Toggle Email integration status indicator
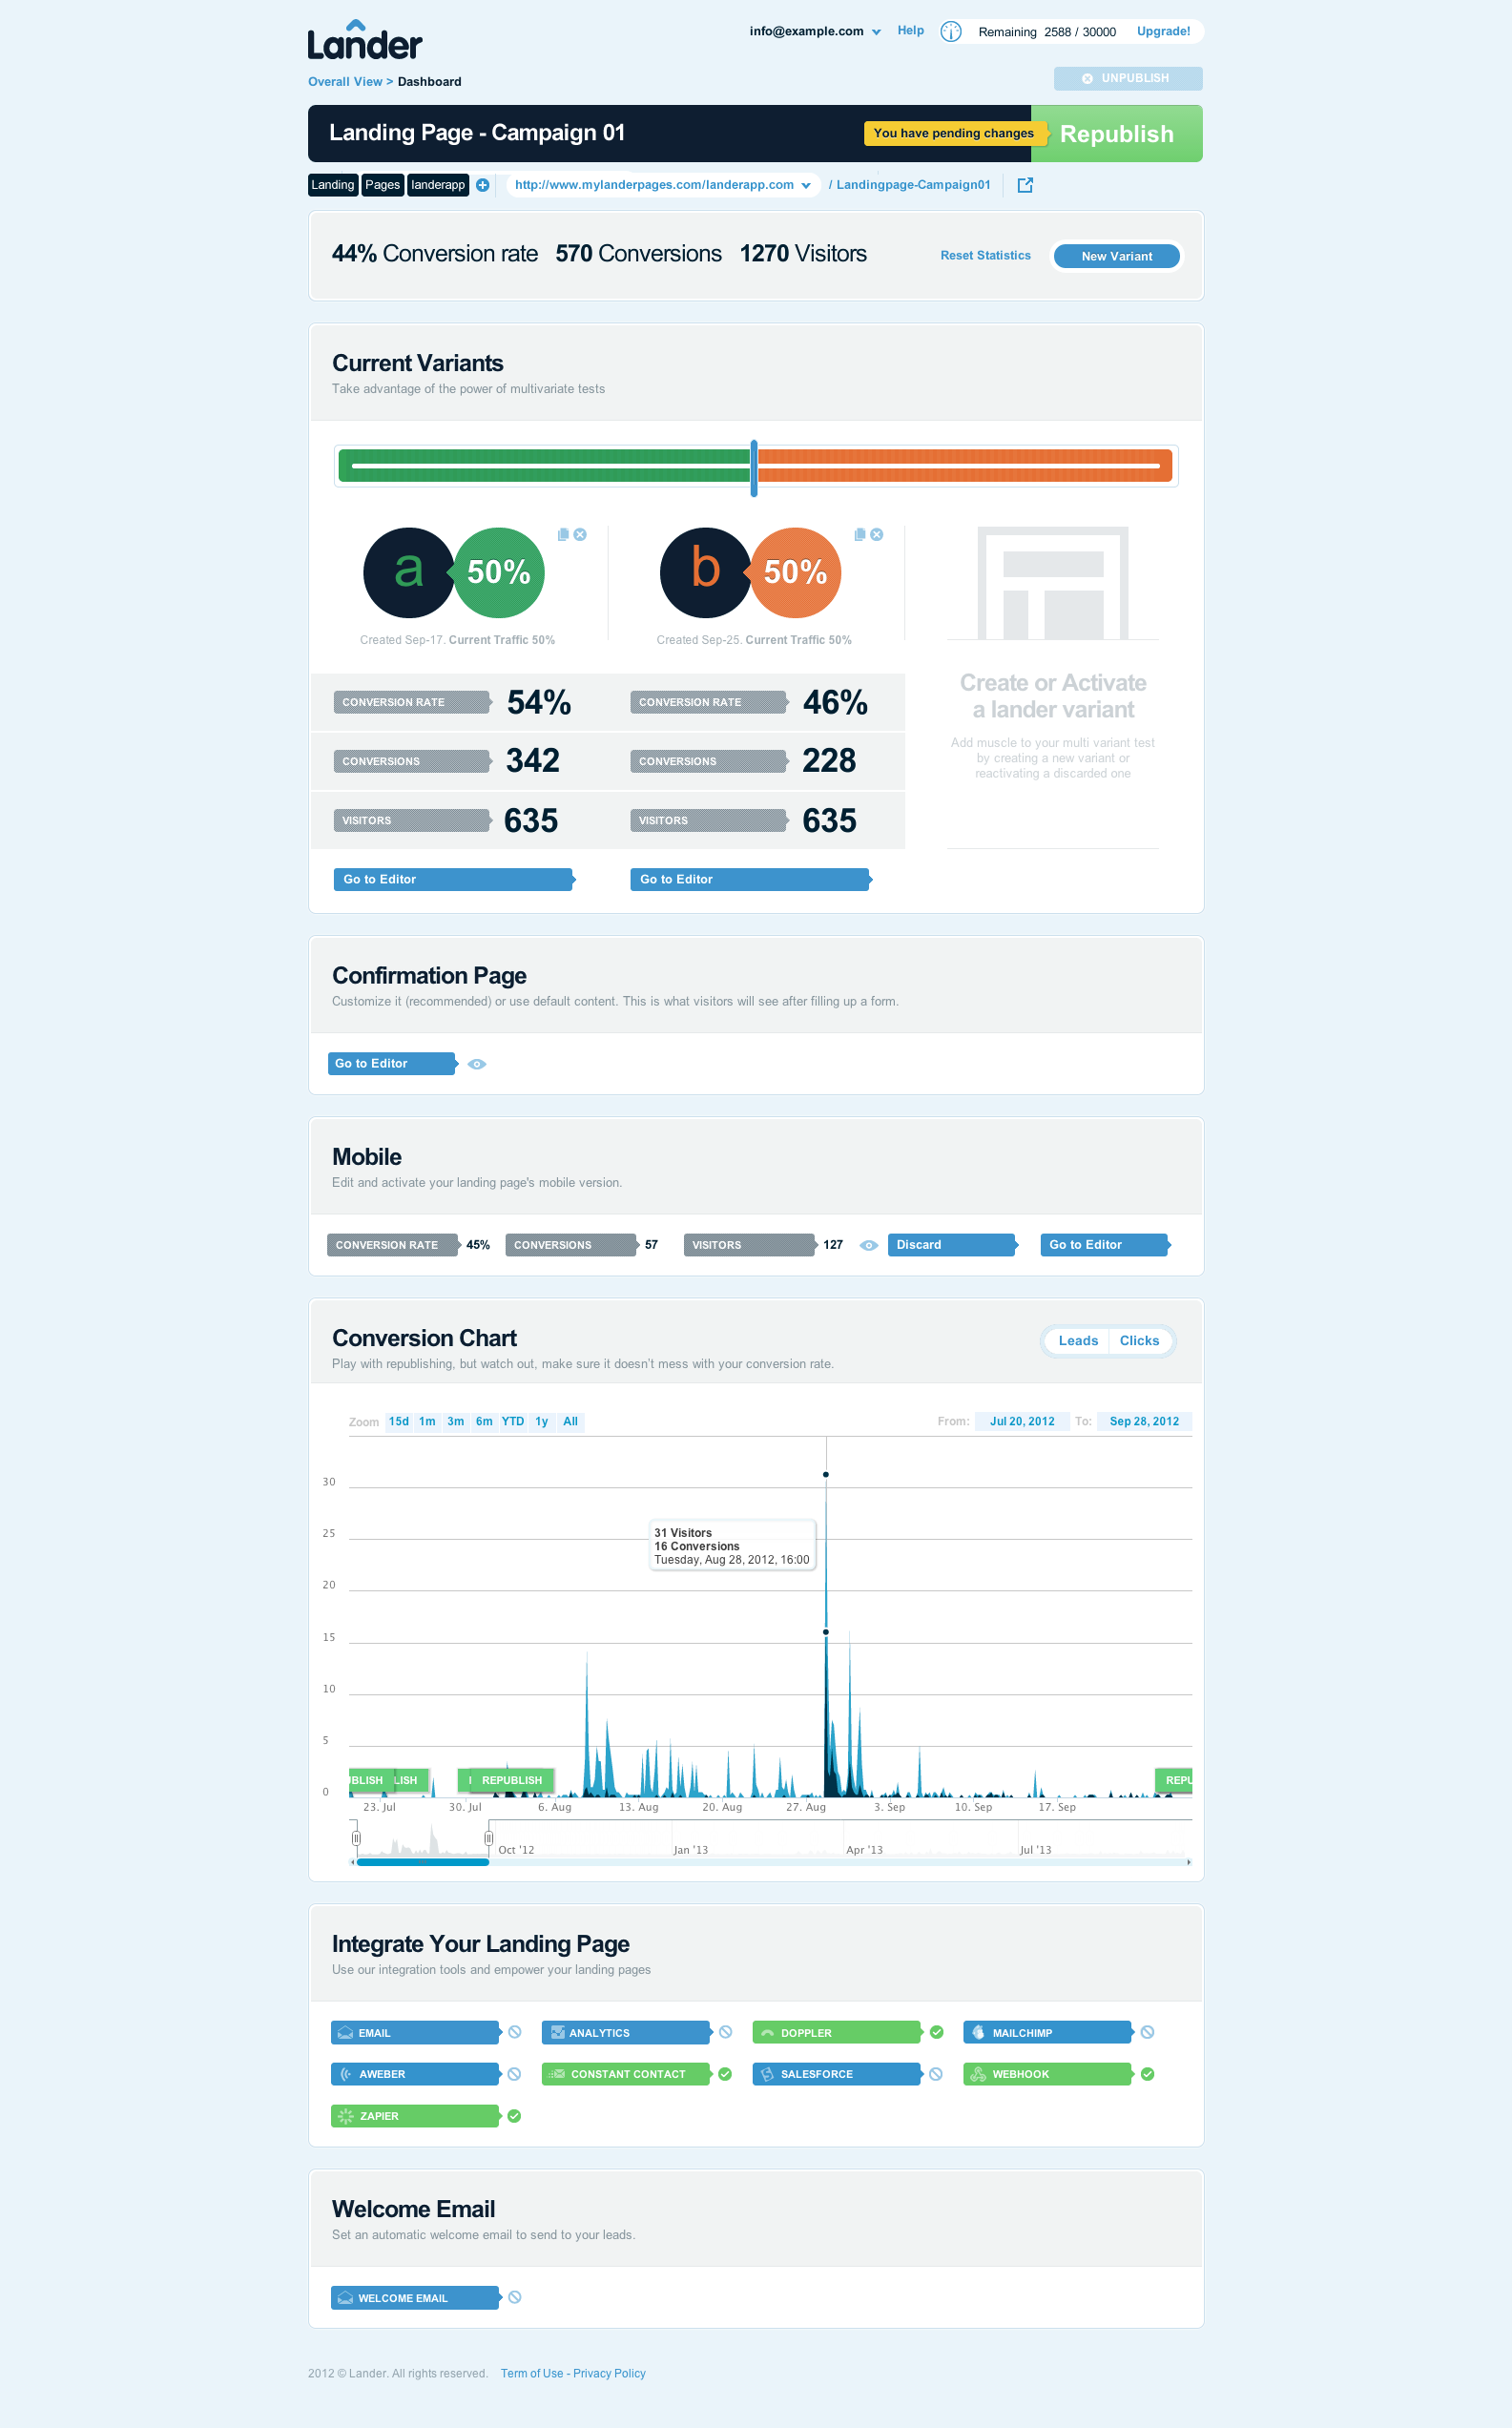The width and height of the screenshot is (1512, 2428). [x=515, y=2032]
